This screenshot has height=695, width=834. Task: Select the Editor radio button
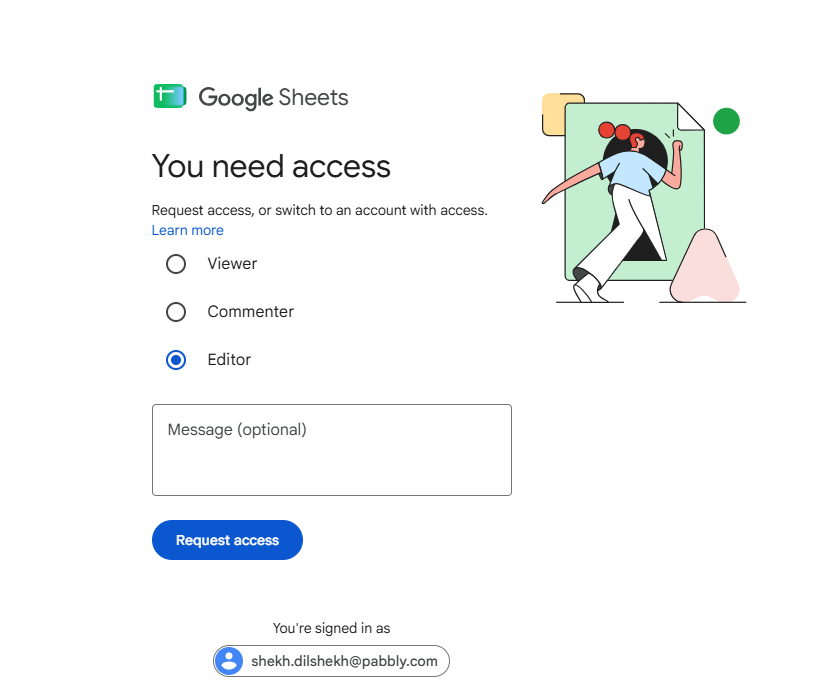[176, 360]
